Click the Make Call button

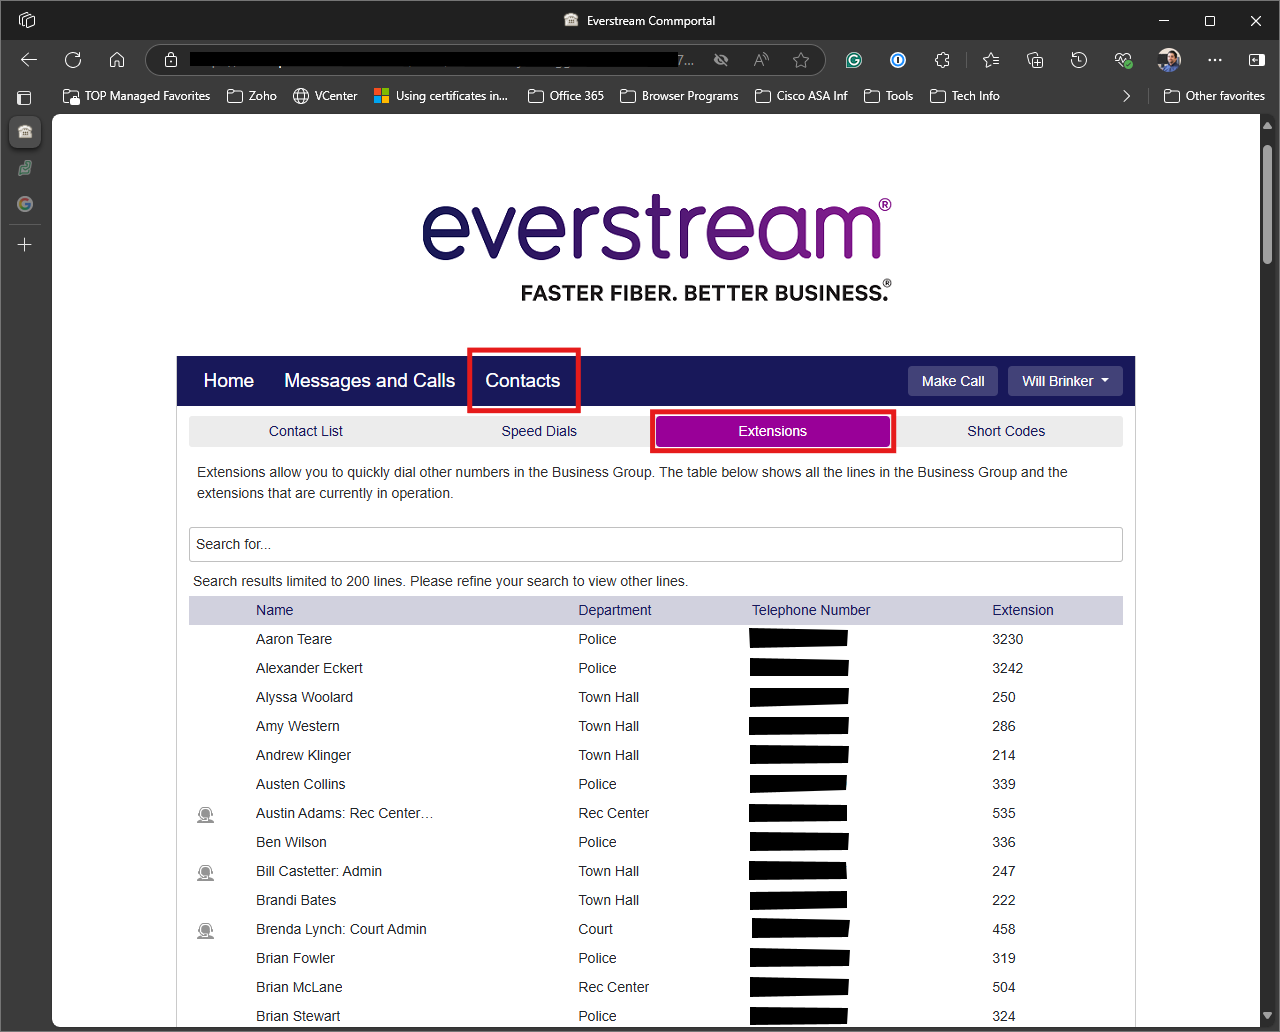tap(953, 381)
